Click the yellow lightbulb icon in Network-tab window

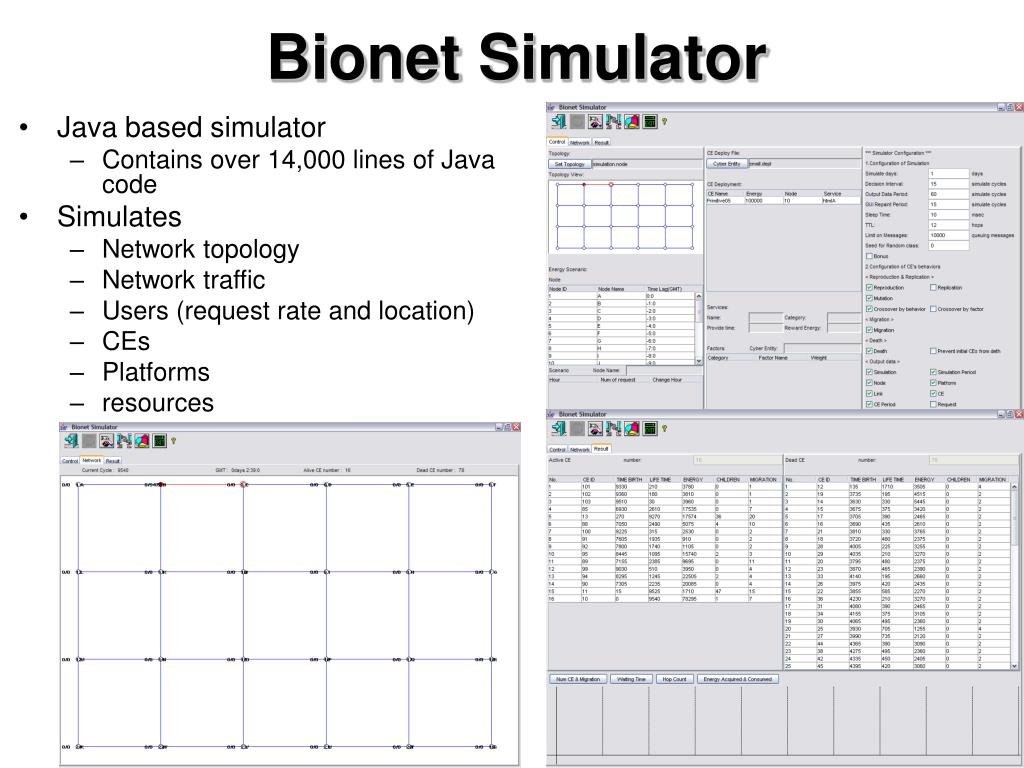(x=174, y=441)
